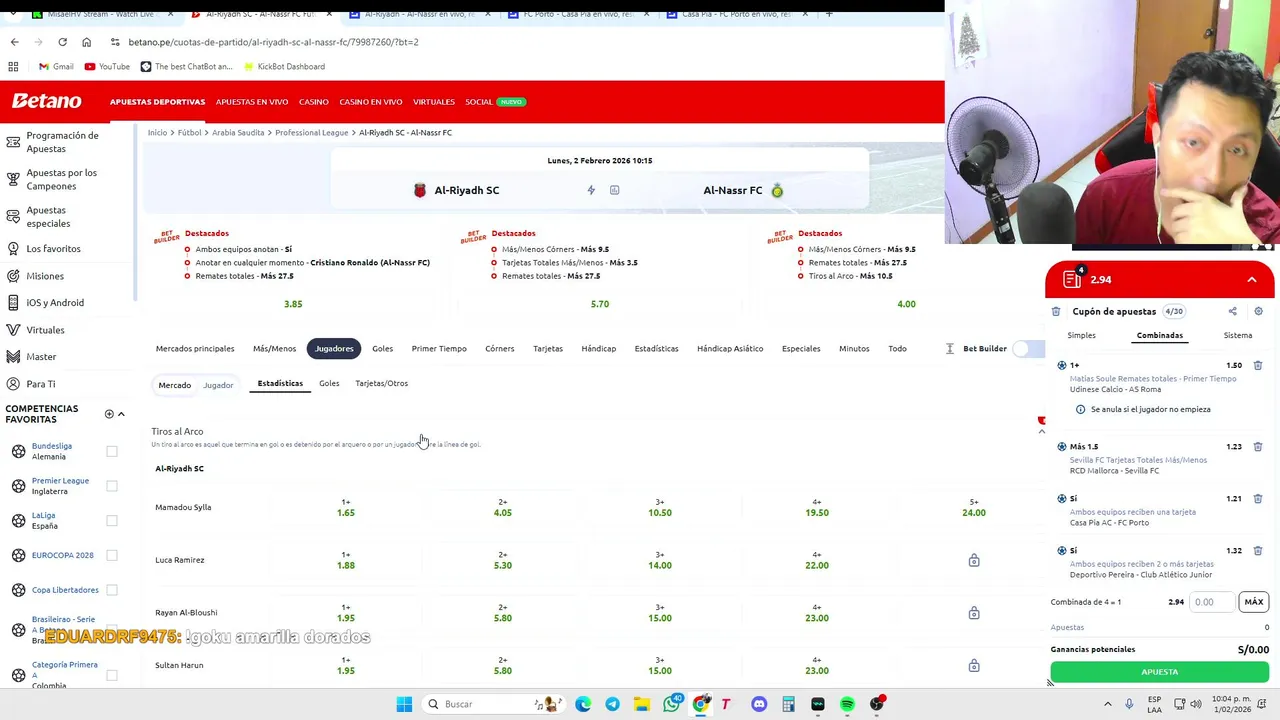Delete the Deportivo Pereira bet
This screenshot has width=1280, height=720.
click(x=1258, y=551)
